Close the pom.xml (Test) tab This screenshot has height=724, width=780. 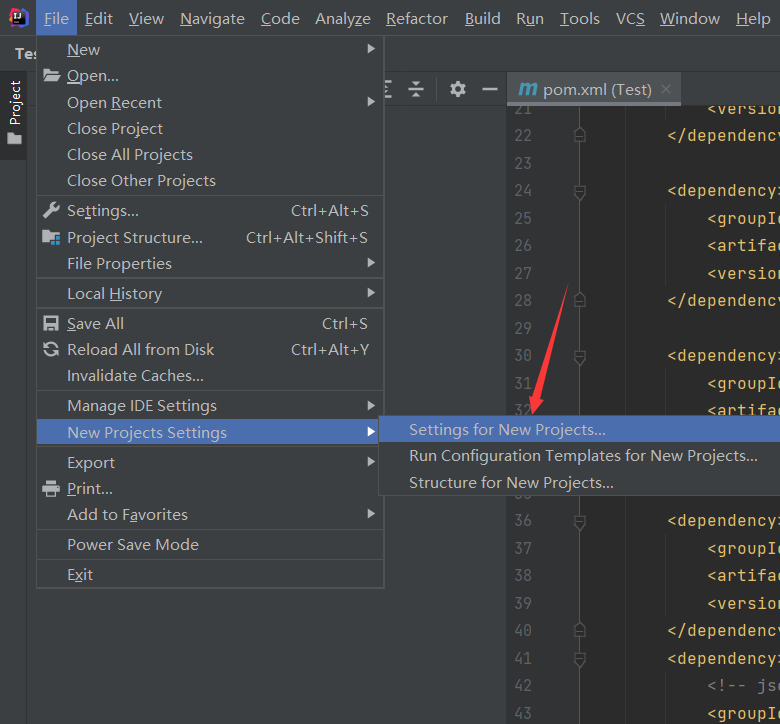(666, 90)
